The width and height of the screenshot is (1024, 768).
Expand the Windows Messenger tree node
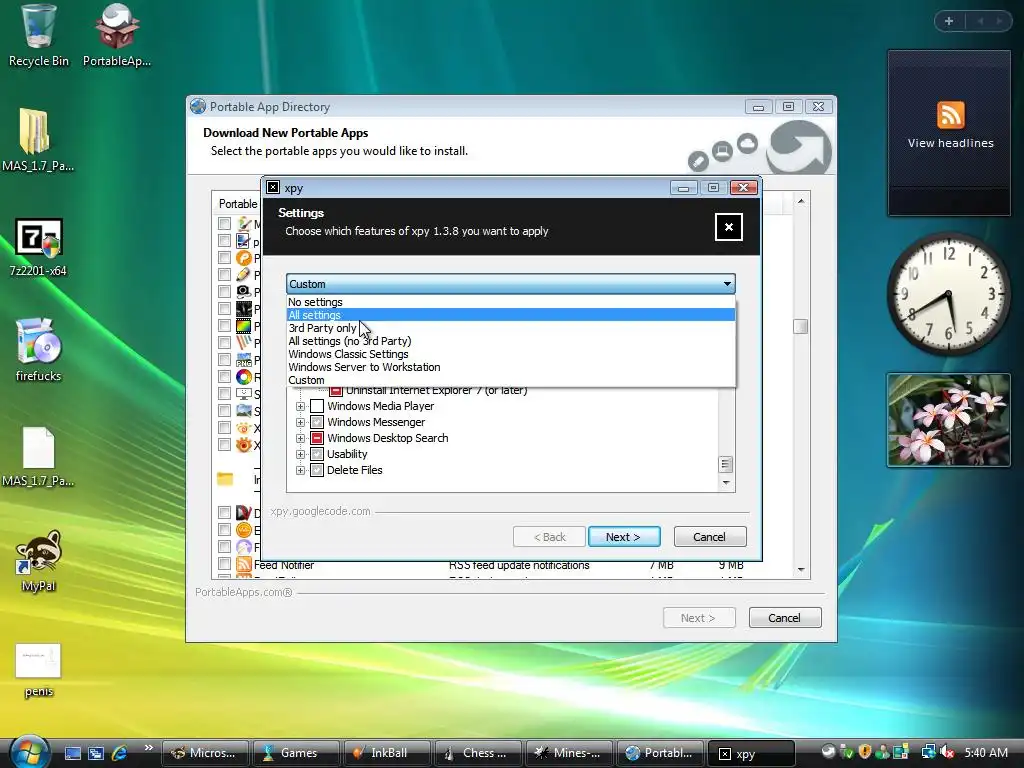pos(300,423)
